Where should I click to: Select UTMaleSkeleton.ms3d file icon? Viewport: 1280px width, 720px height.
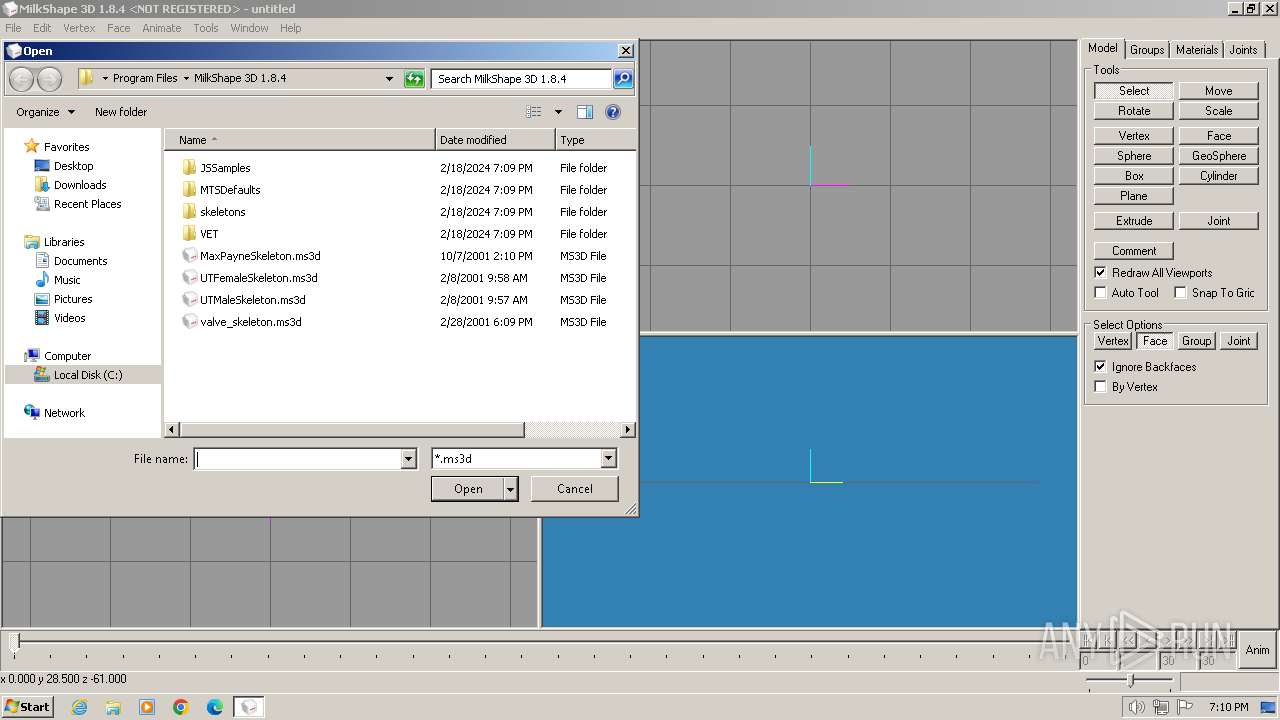coord(189,299)
